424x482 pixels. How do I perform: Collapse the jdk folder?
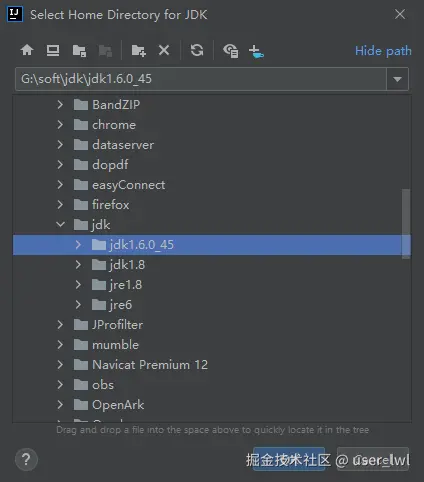coord(60,224)
